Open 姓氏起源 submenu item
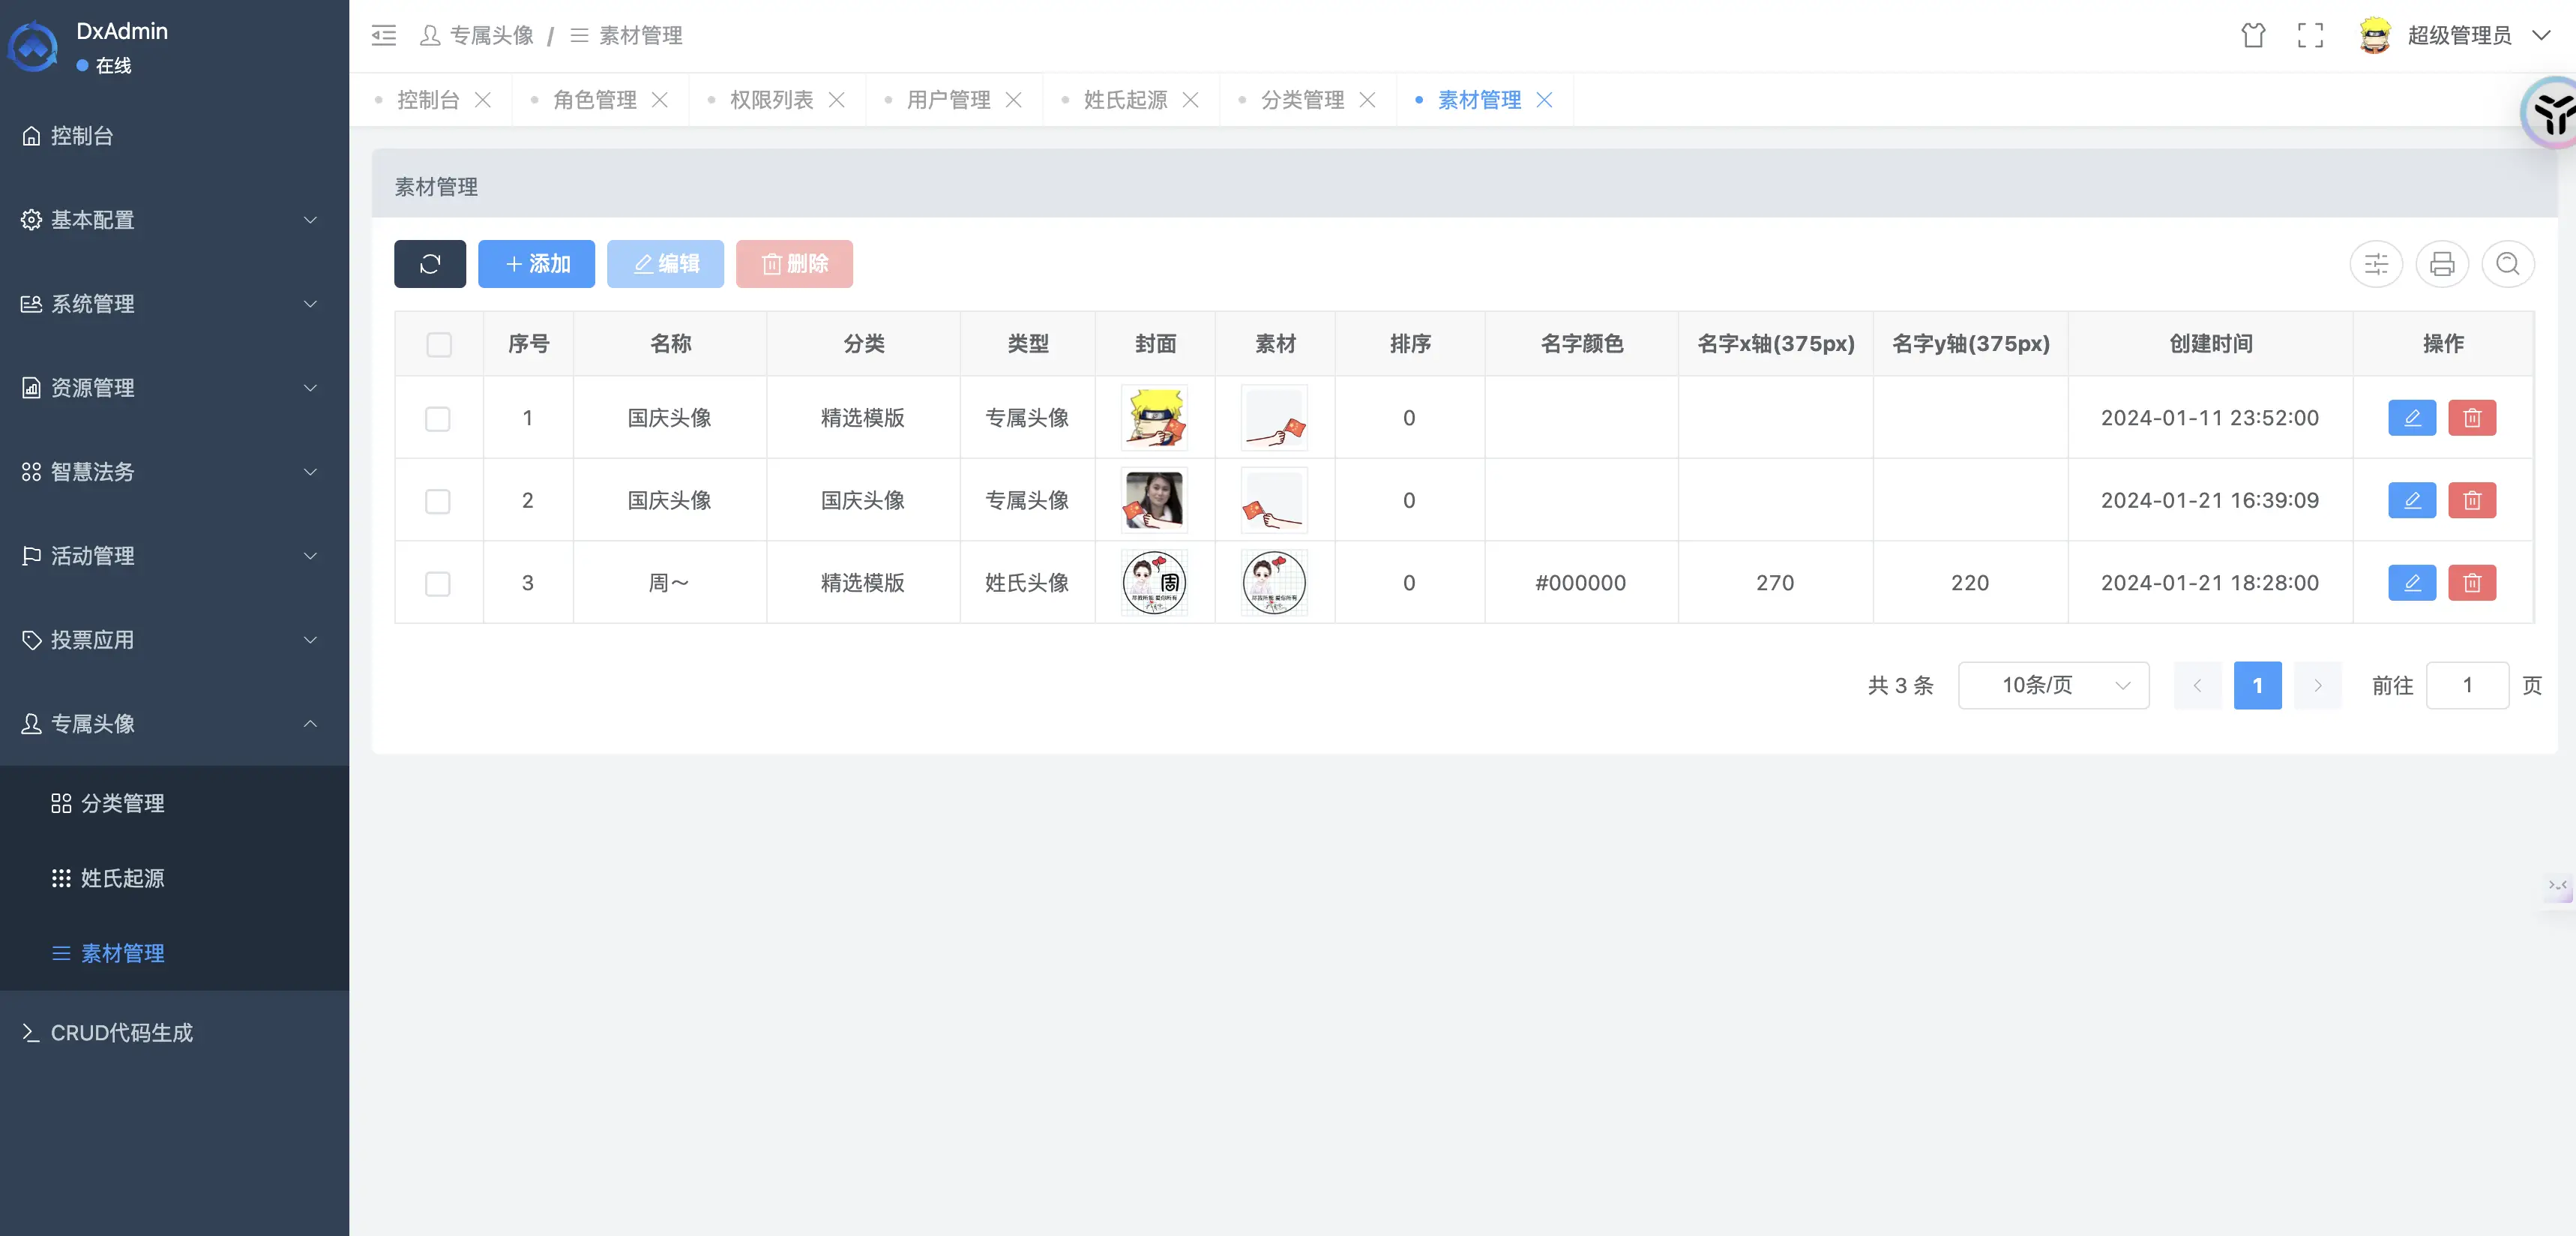Image resolution: width=2576 pixels, height=1236 pixels. point(175,879)
